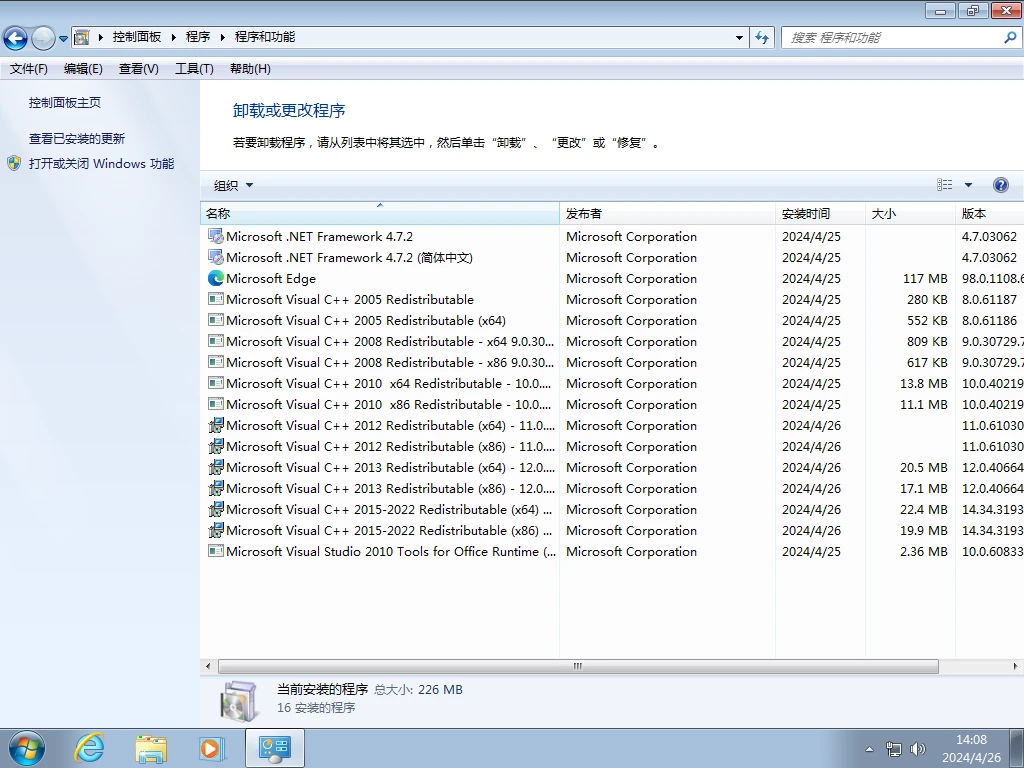Screen dimensions: 1024x768
Task: Select Visual C++ 2012 (x86) icon
Action: pos(216,446)
